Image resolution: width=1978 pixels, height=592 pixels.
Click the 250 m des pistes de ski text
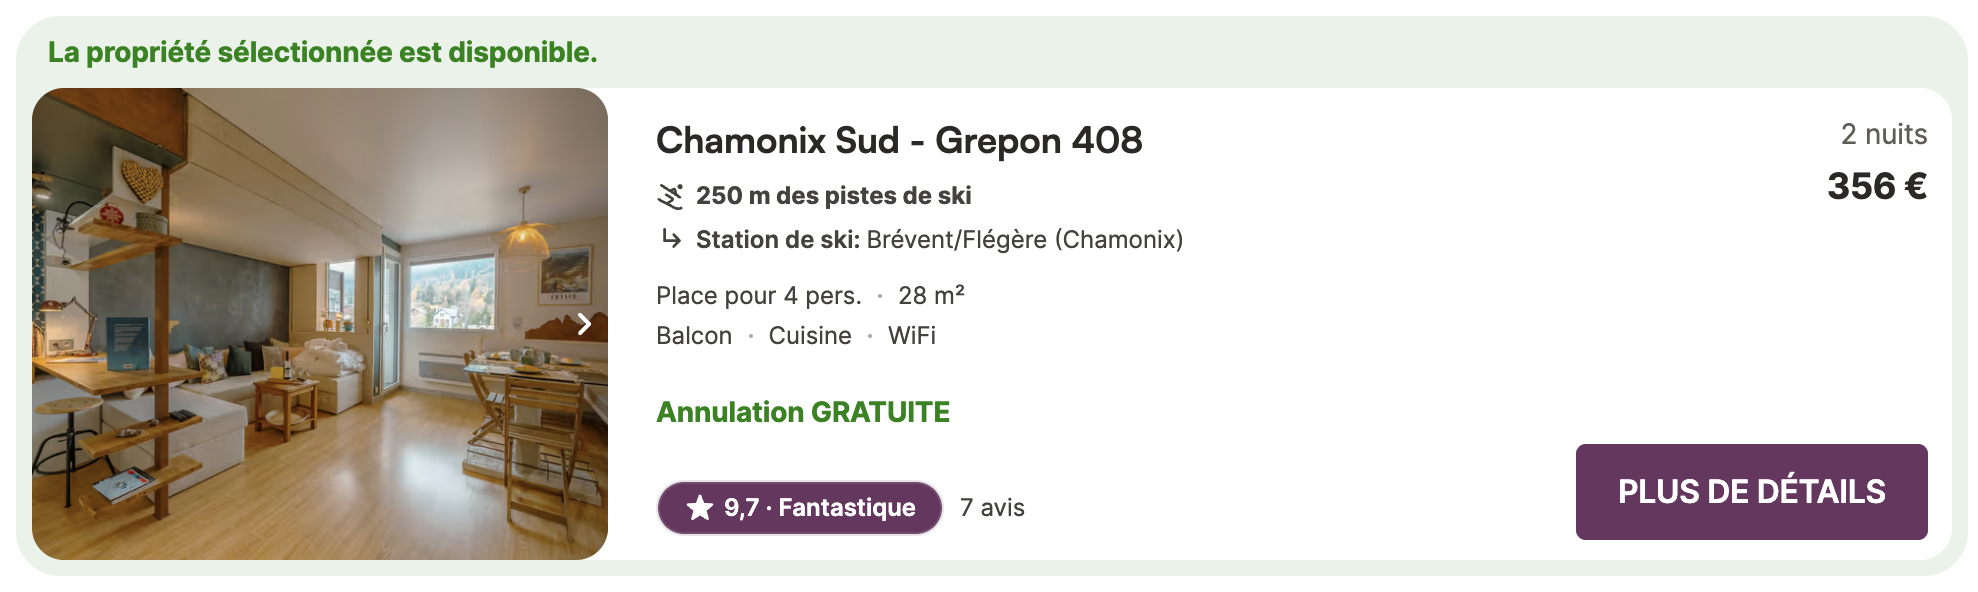click(834, 196)
